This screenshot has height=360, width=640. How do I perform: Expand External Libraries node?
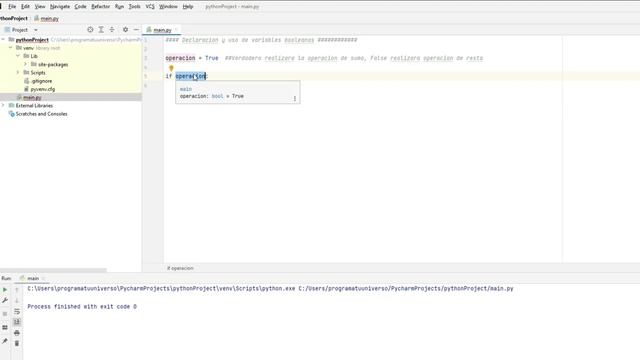[x=4, y=105]
